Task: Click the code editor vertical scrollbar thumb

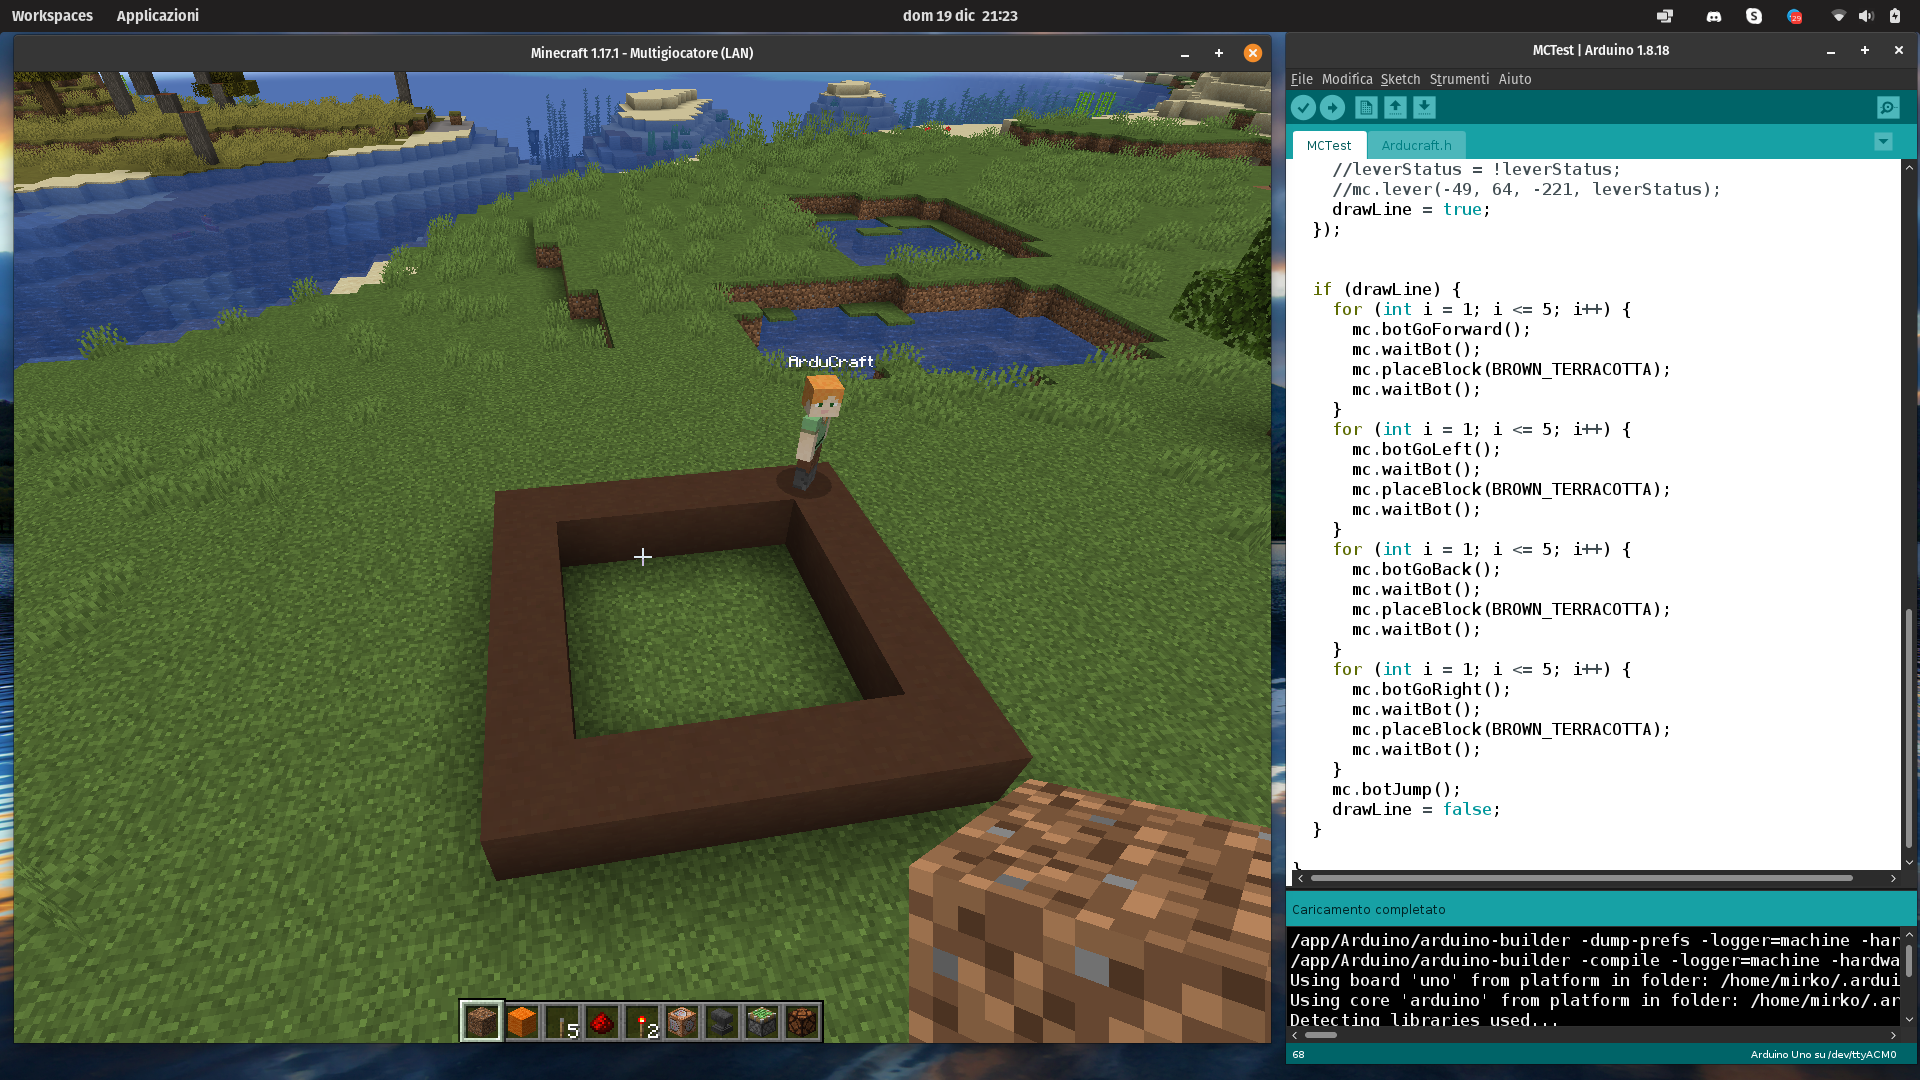Action: pos(1909,727)
